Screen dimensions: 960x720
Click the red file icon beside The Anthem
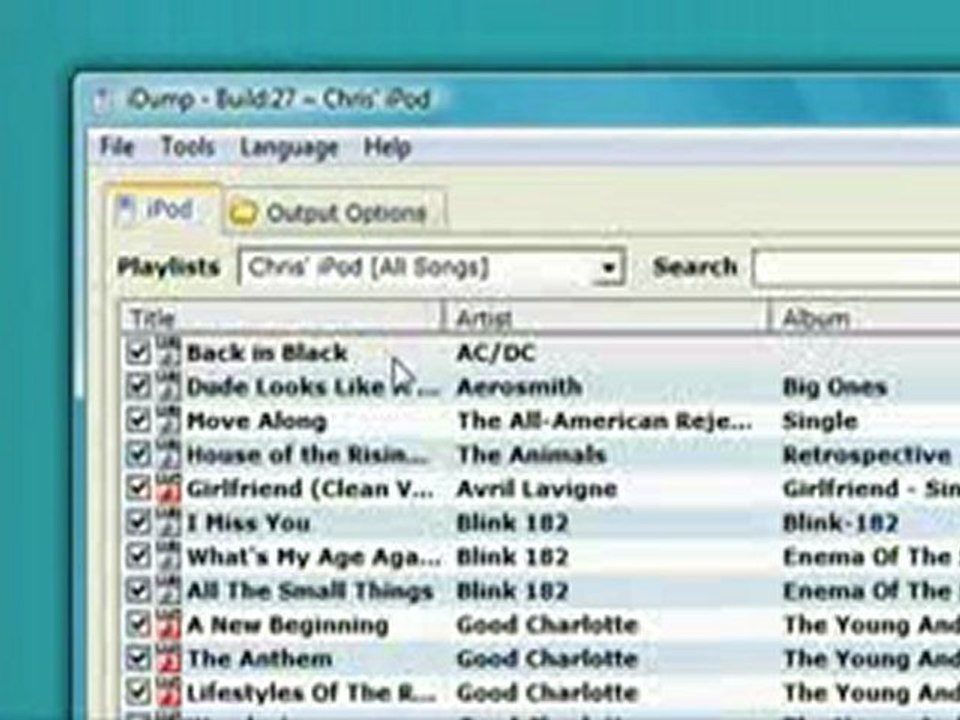(168, 658)
